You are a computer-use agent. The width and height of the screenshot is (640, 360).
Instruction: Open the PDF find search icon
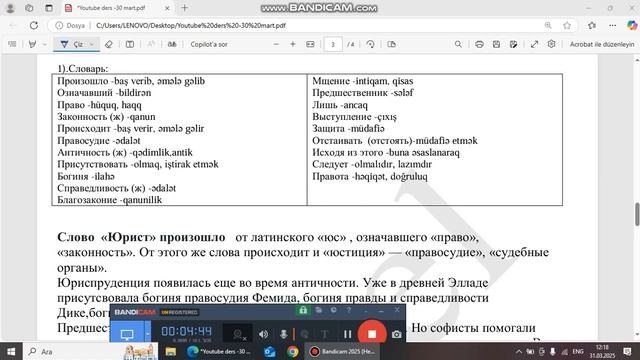click(x=458, y=44)
